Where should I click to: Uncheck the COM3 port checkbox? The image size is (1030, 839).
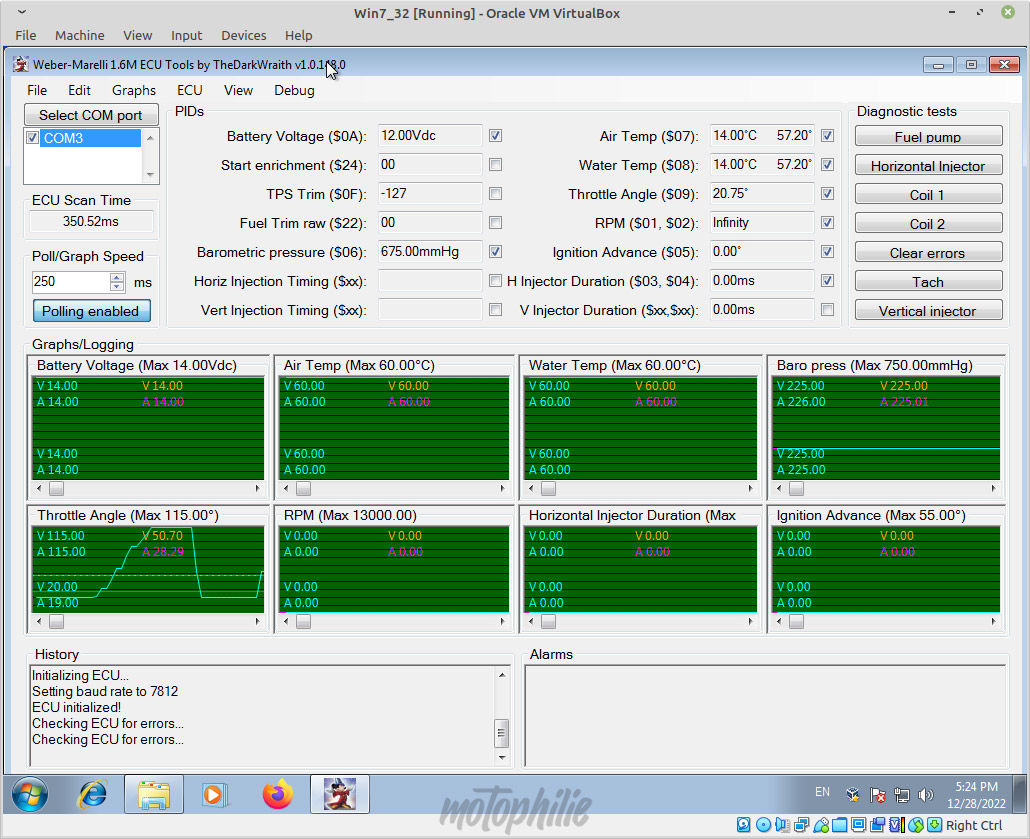click(x=32, y=138)
